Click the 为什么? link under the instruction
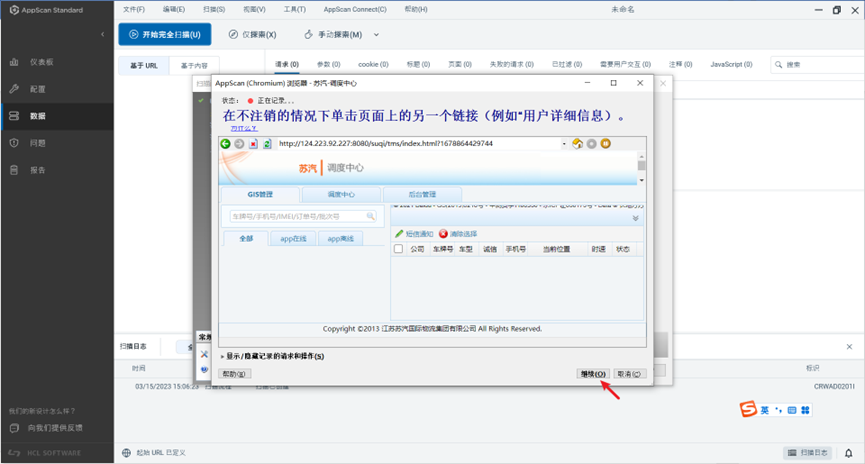This screenshot has height=464, width=865. (x=244, y=128)
